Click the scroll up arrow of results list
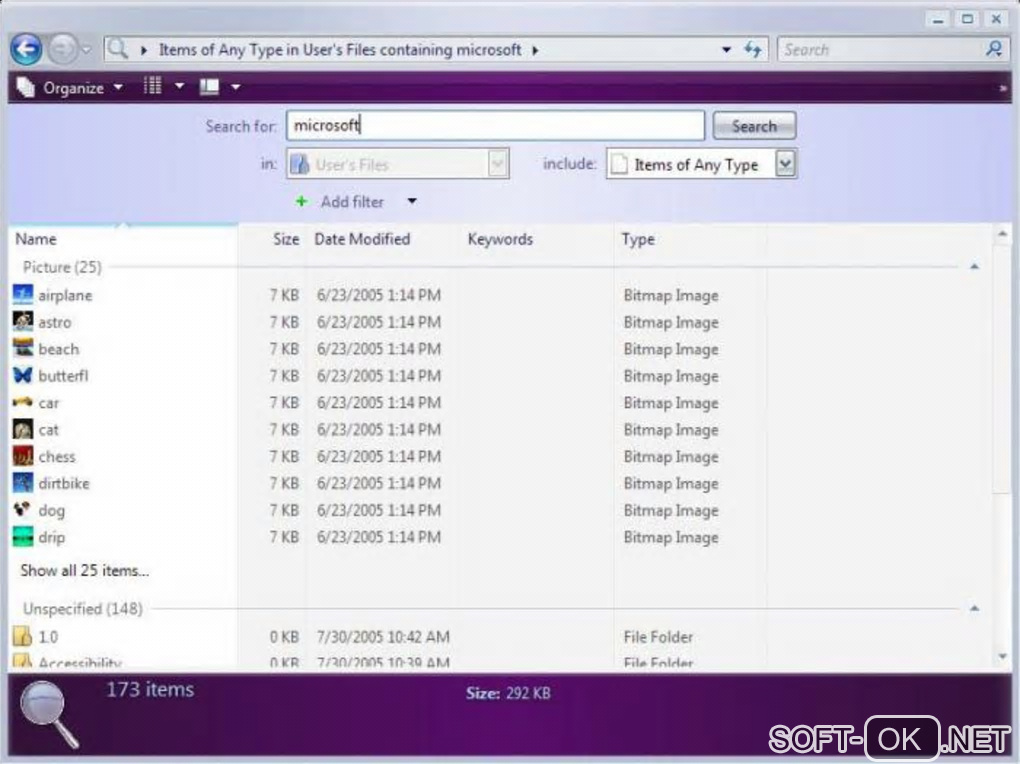Screen dimensions: 1020x764 pyautogui.click(x=1002, y=234)
